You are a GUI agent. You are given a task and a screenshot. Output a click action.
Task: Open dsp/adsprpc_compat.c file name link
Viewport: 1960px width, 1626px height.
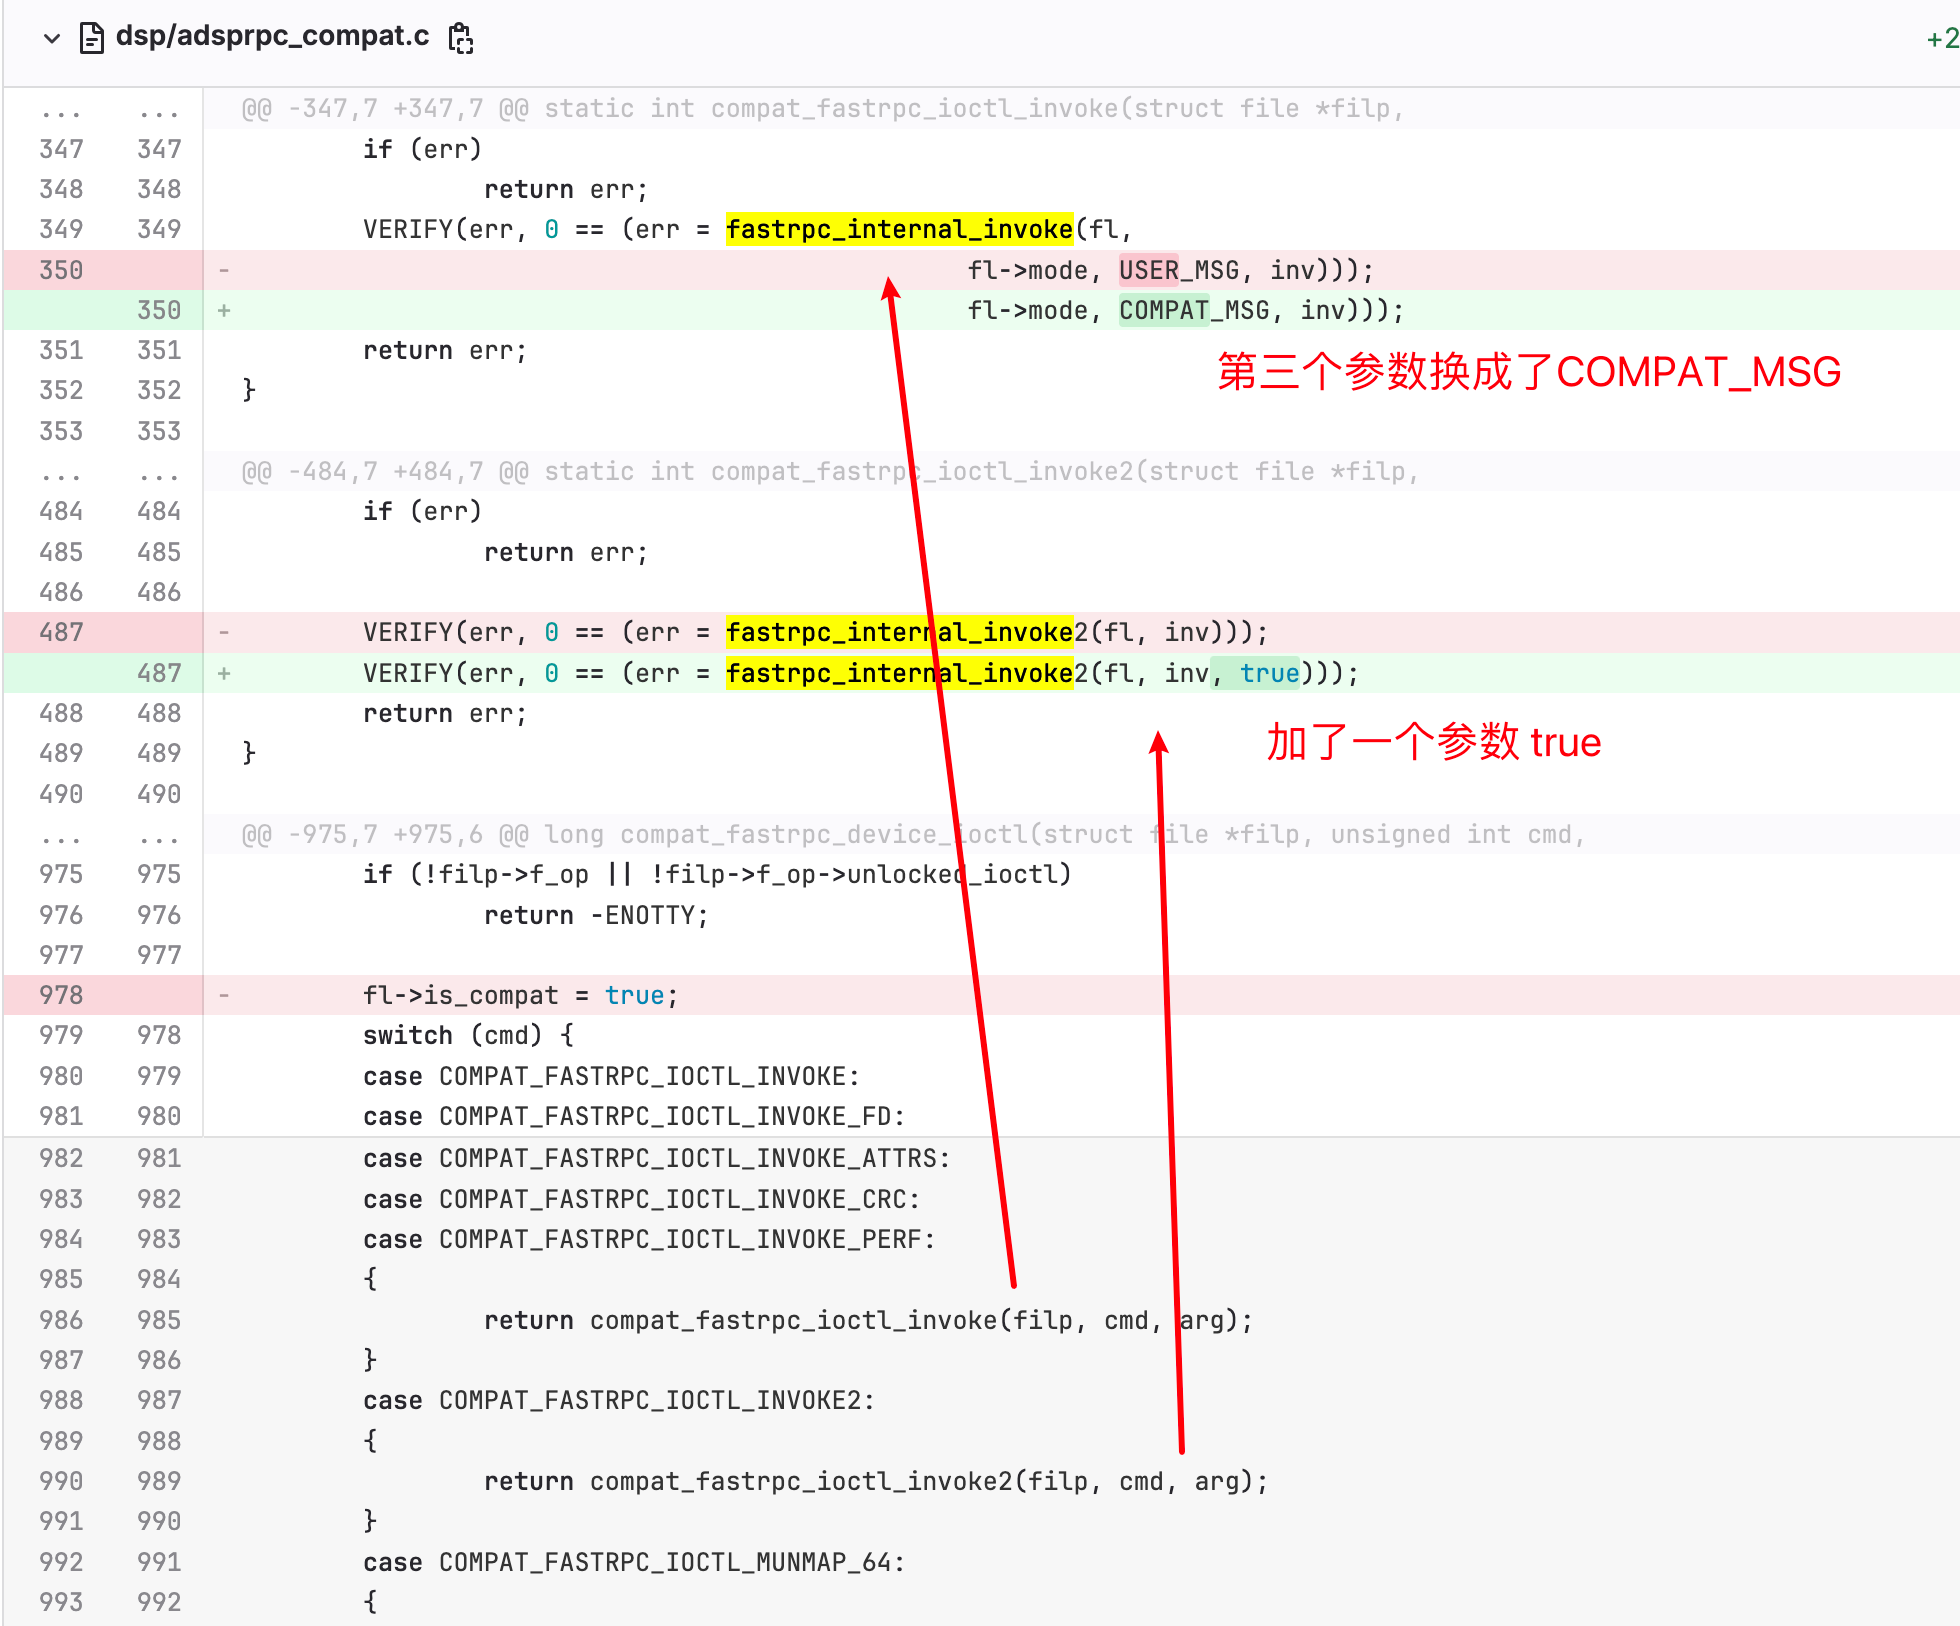(272, 36)
